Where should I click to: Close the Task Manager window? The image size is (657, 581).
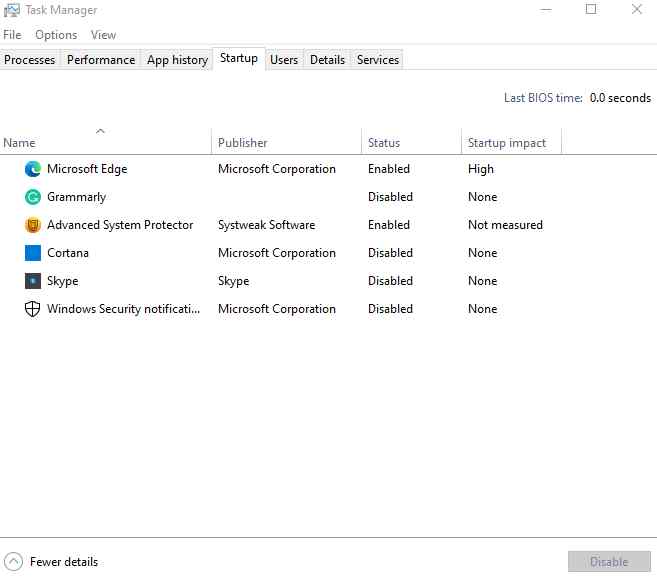(637, 9)
